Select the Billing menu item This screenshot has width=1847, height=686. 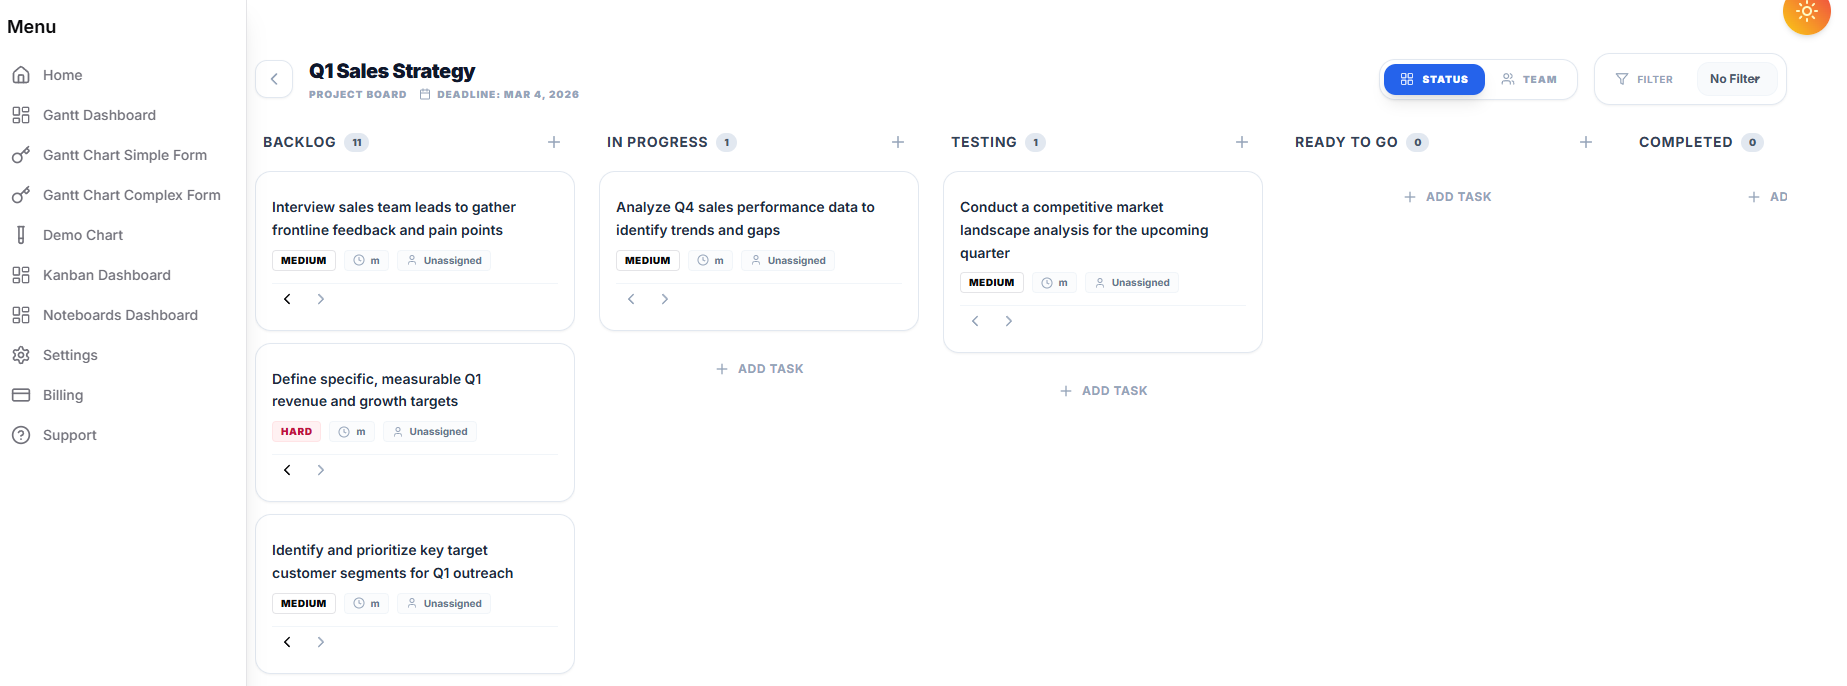point(63,395)
